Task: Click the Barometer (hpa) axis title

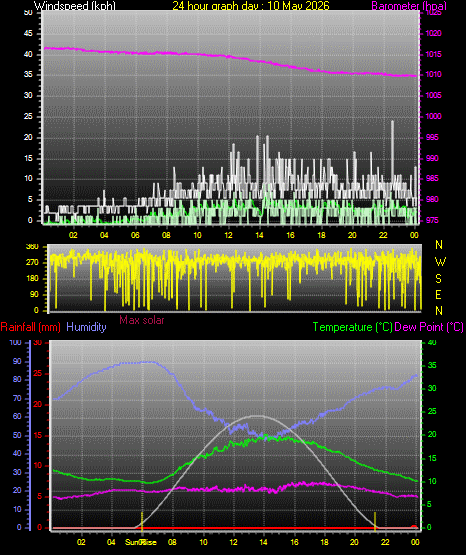Action: [x=409, y=6]
